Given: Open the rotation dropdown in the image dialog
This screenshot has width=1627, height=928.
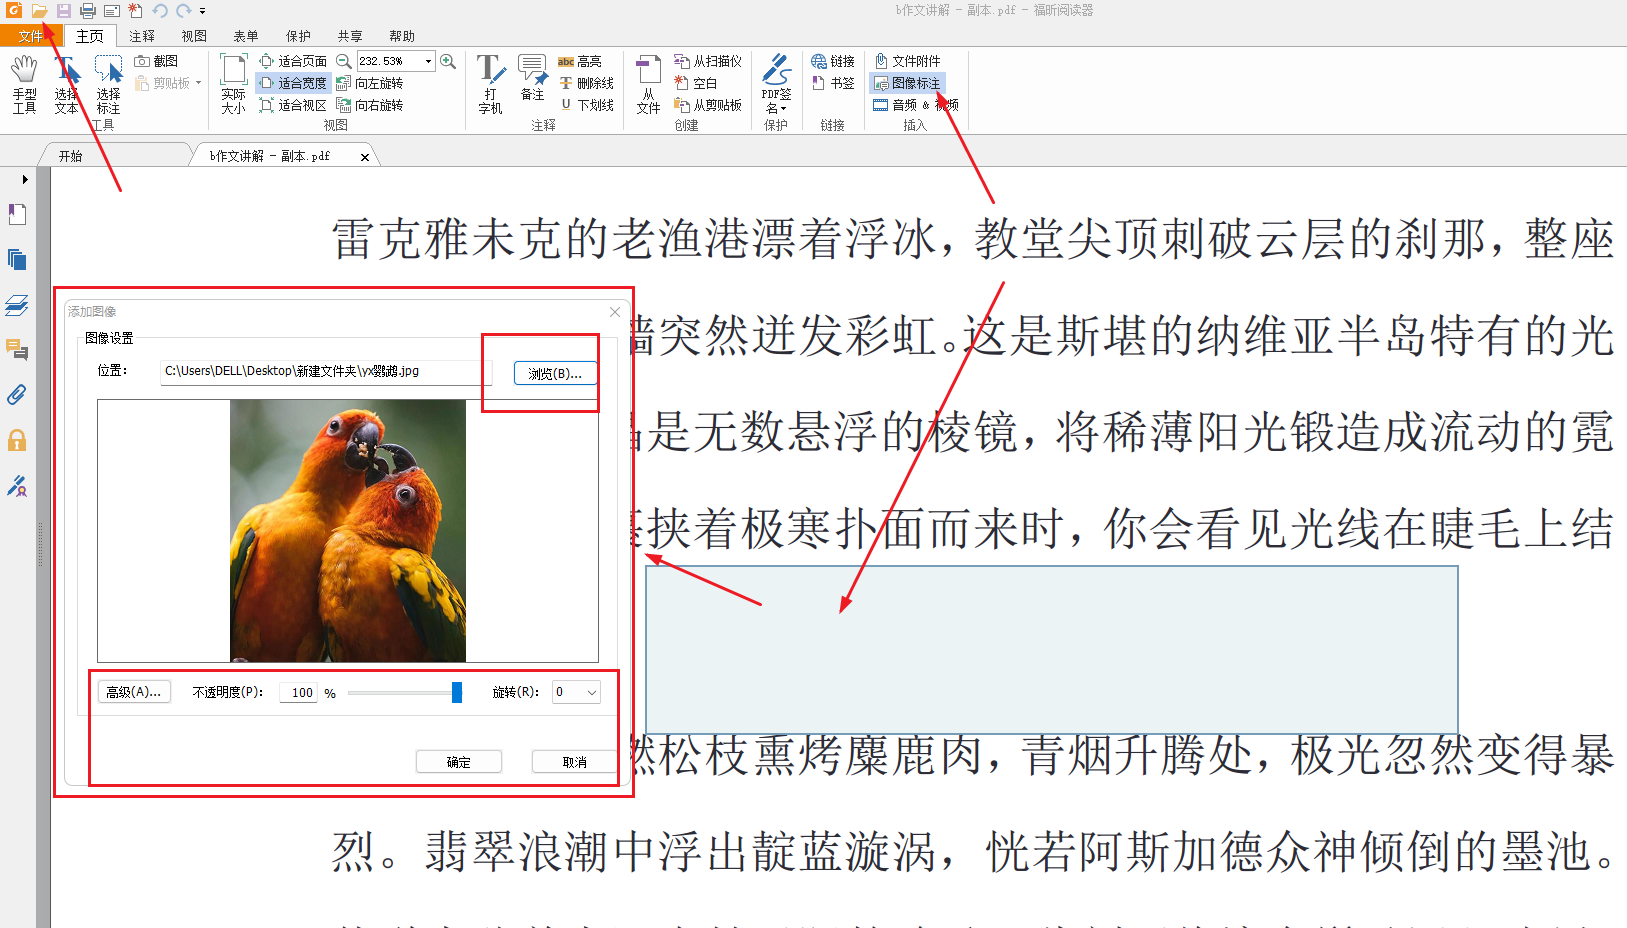Looking at the screenshot, I should click(590, 691).
